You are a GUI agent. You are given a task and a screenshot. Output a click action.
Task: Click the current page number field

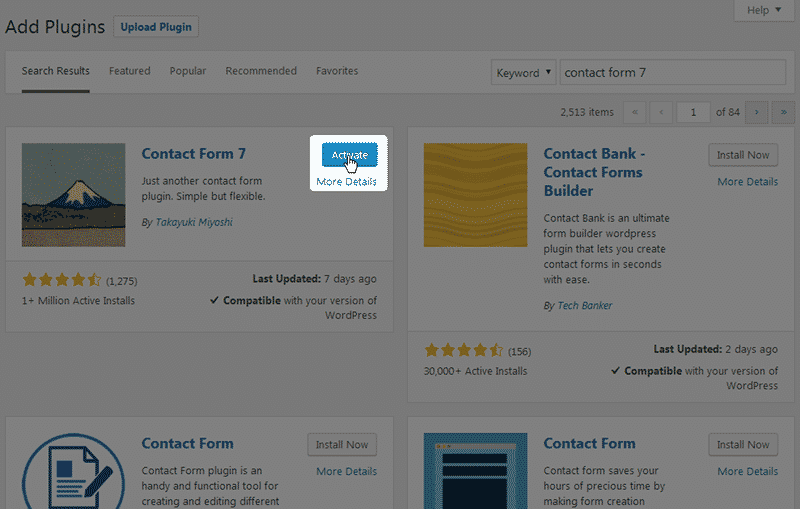pos(693,112)
